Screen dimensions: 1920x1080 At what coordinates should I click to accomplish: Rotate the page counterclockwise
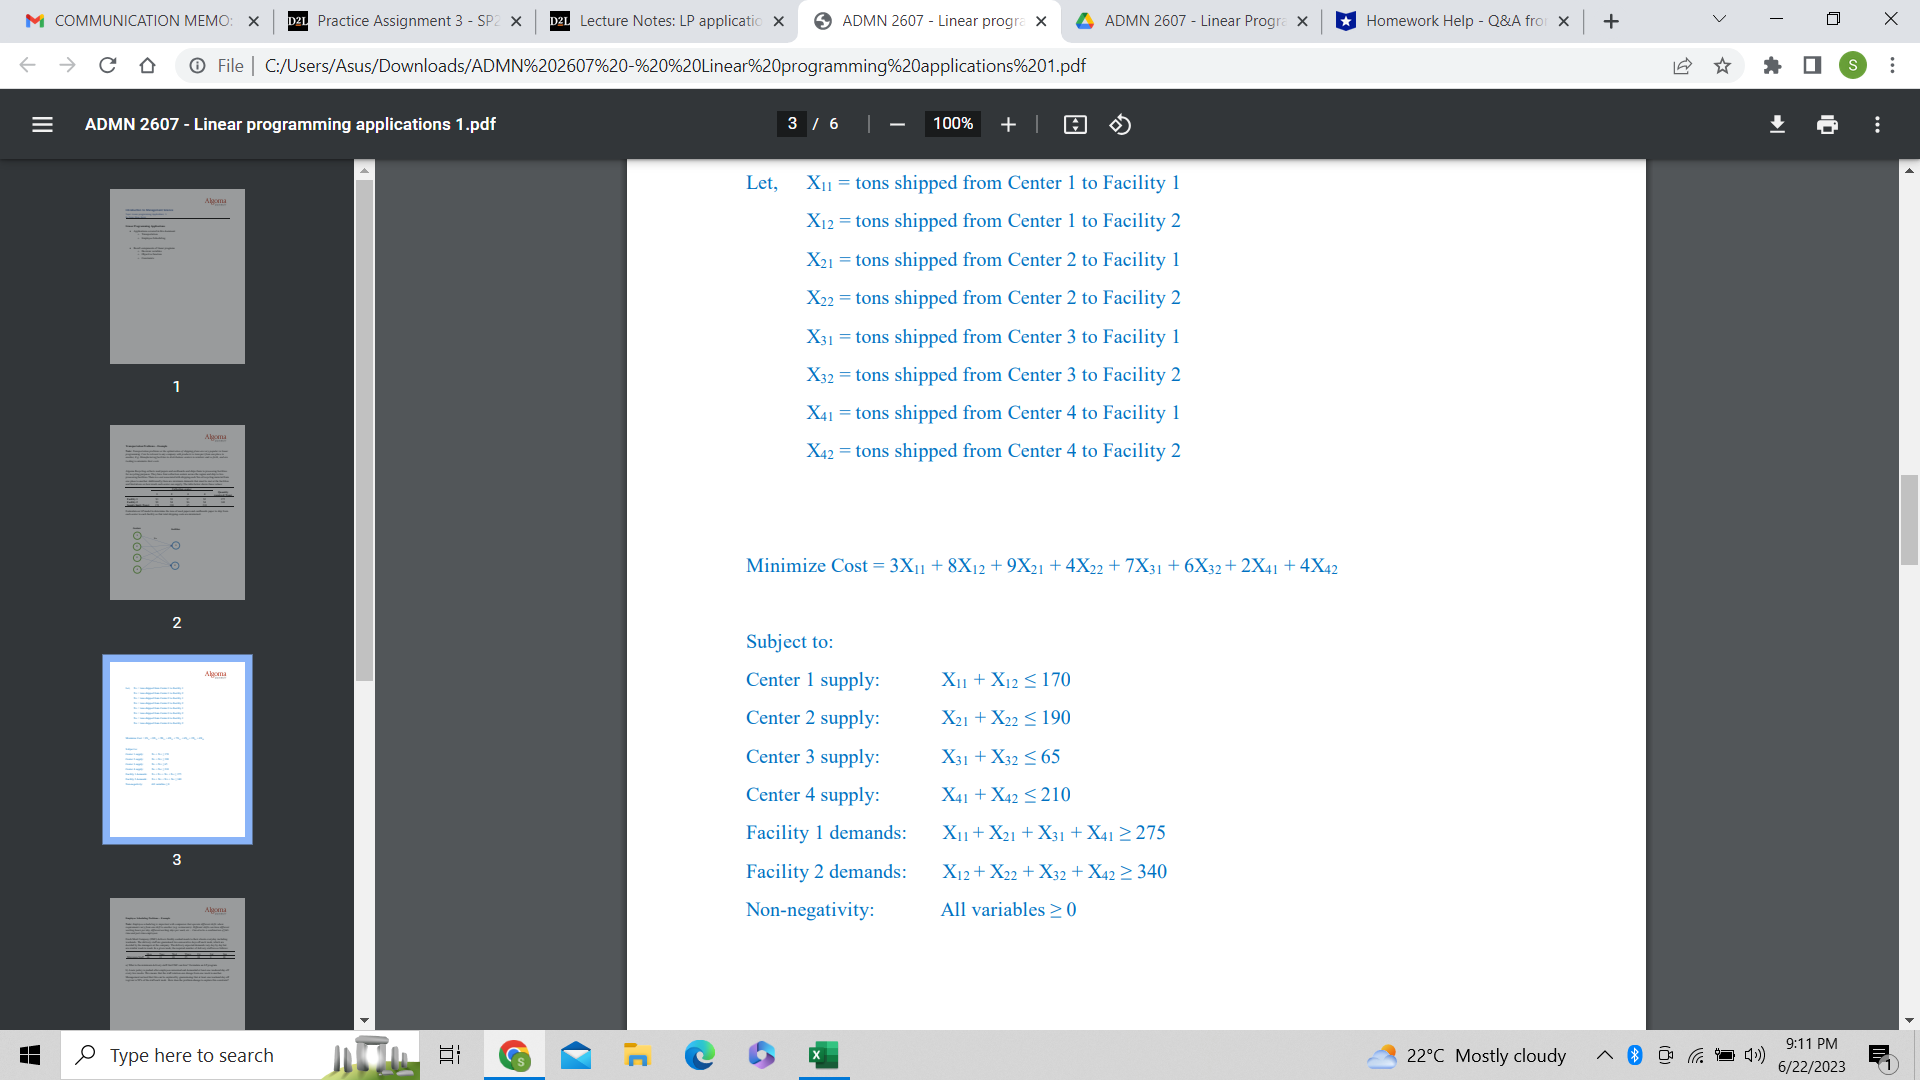point(1120,124)
